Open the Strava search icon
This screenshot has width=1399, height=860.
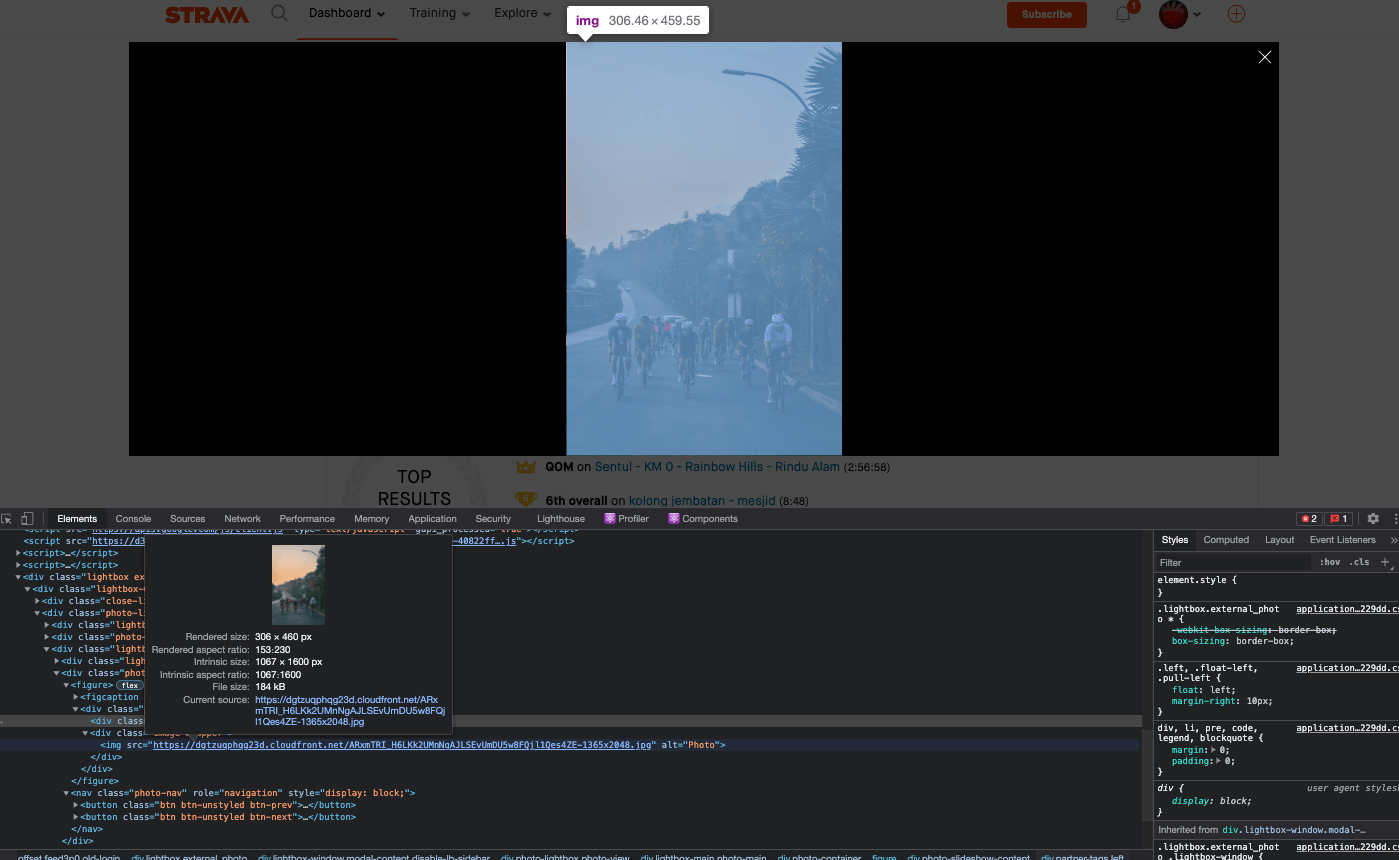(x=280, y=13)
